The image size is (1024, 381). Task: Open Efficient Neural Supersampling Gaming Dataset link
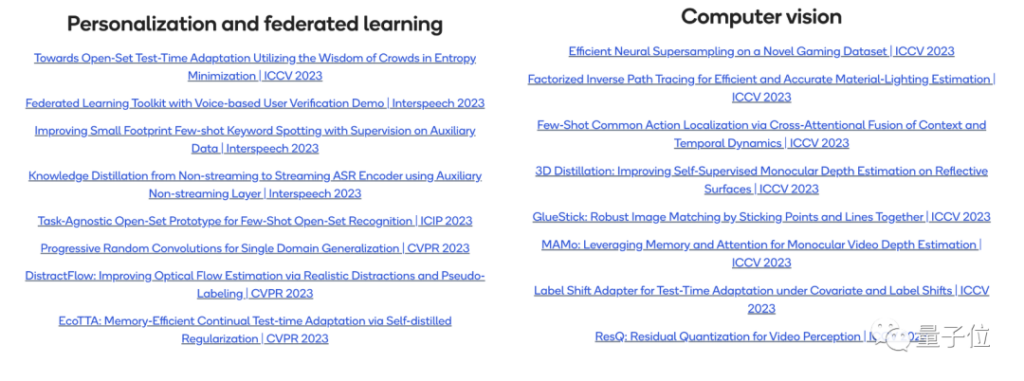tap(761, 51)
